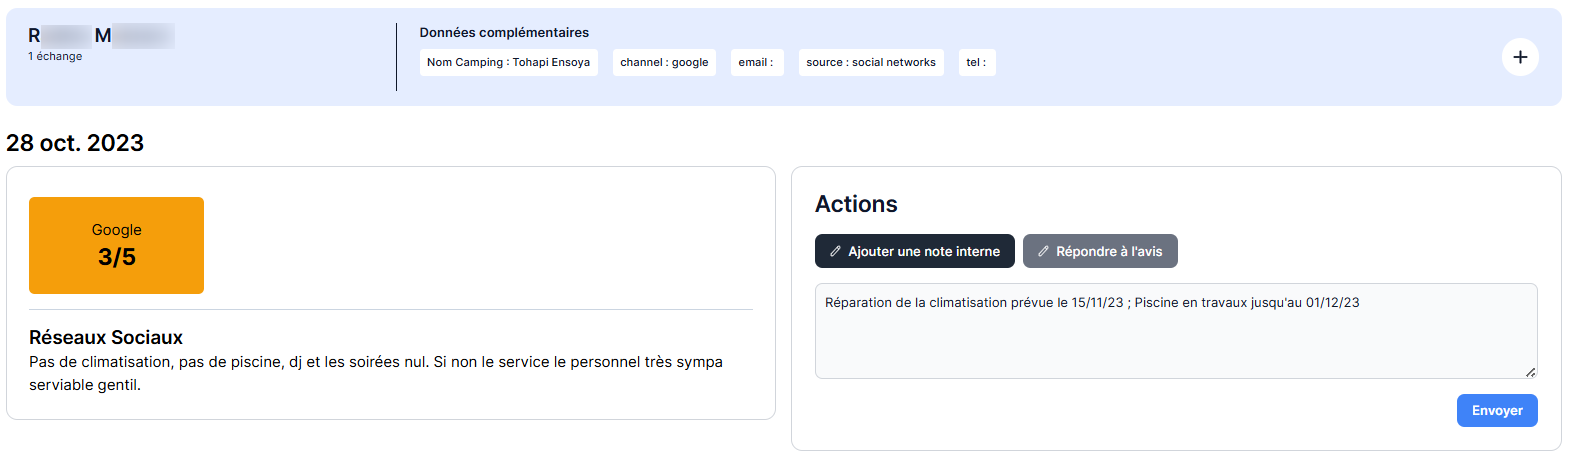1572x456 pixels.
Task: Click the orange Google 3/5 rating badge
Action: coord(116,245)
